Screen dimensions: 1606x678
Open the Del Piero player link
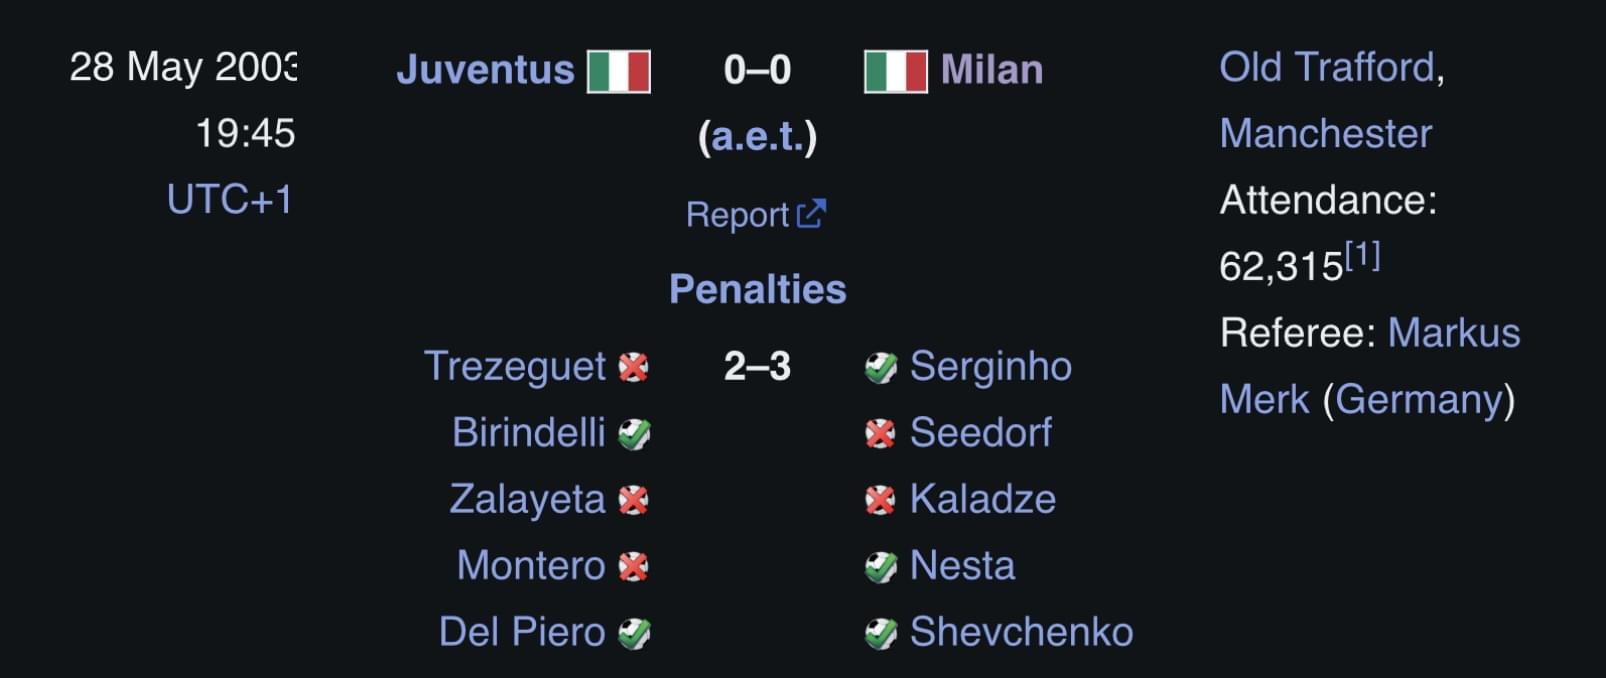(x=522, y=632)
